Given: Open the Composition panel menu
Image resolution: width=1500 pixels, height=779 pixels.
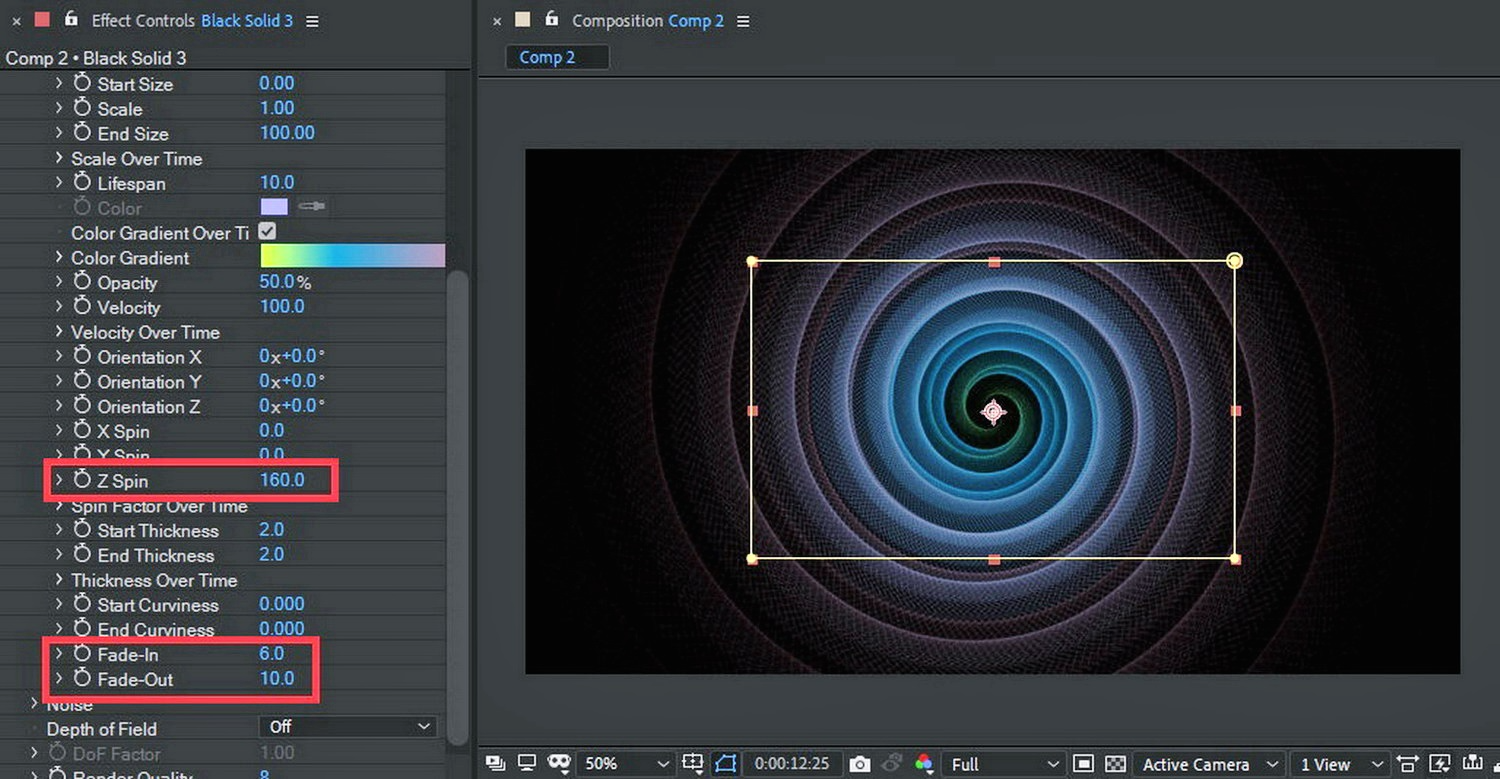Looking at the screenshot, I should pyautogui.click(x=742, y=21).
